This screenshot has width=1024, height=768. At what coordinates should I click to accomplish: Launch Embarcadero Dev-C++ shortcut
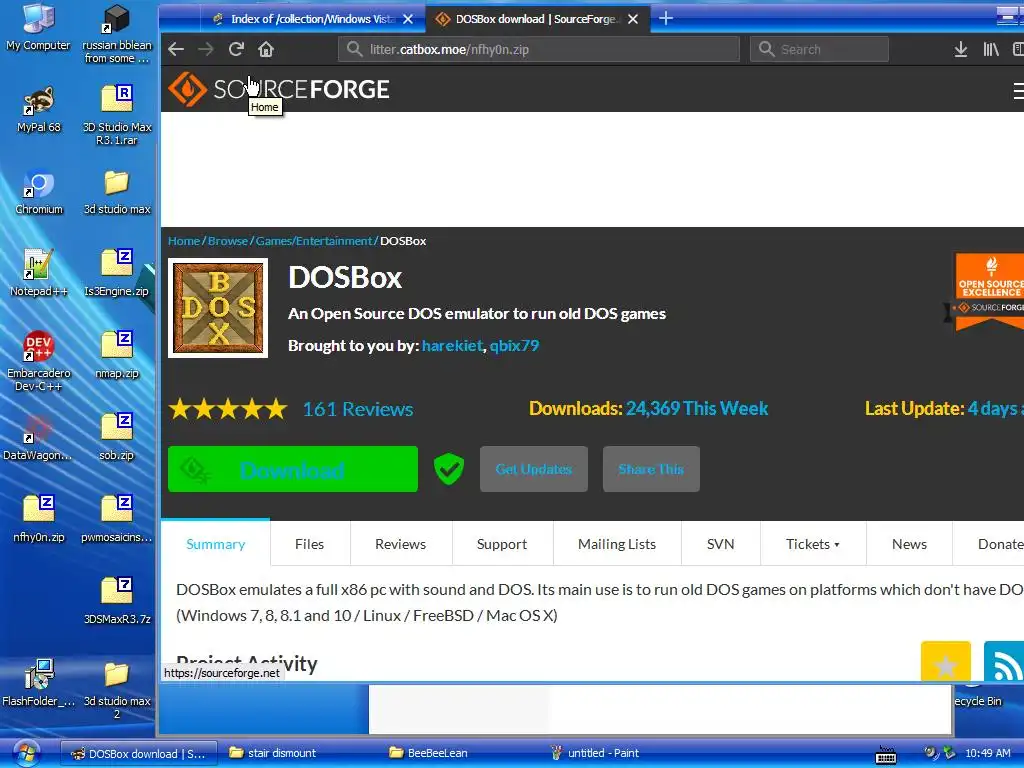pos(39,361)
